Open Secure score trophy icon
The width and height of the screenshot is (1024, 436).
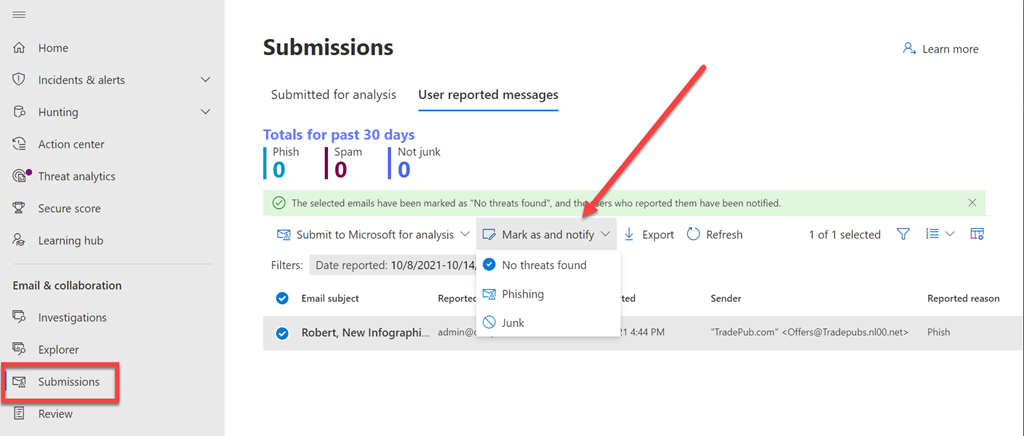(x=19, y=208)
